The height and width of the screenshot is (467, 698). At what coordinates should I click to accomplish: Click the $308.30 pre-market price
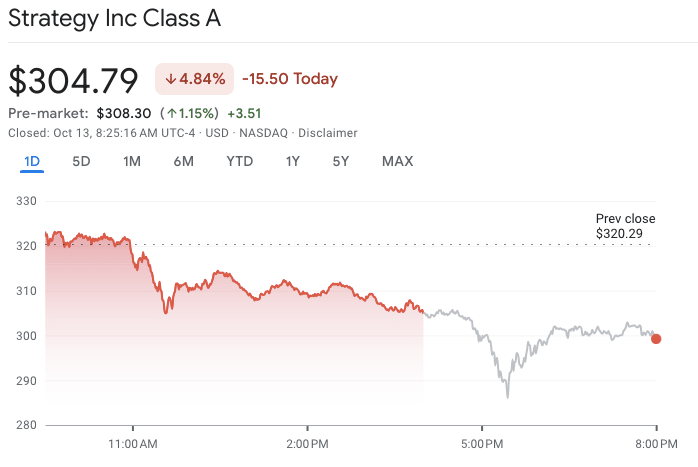click(124, 114)
